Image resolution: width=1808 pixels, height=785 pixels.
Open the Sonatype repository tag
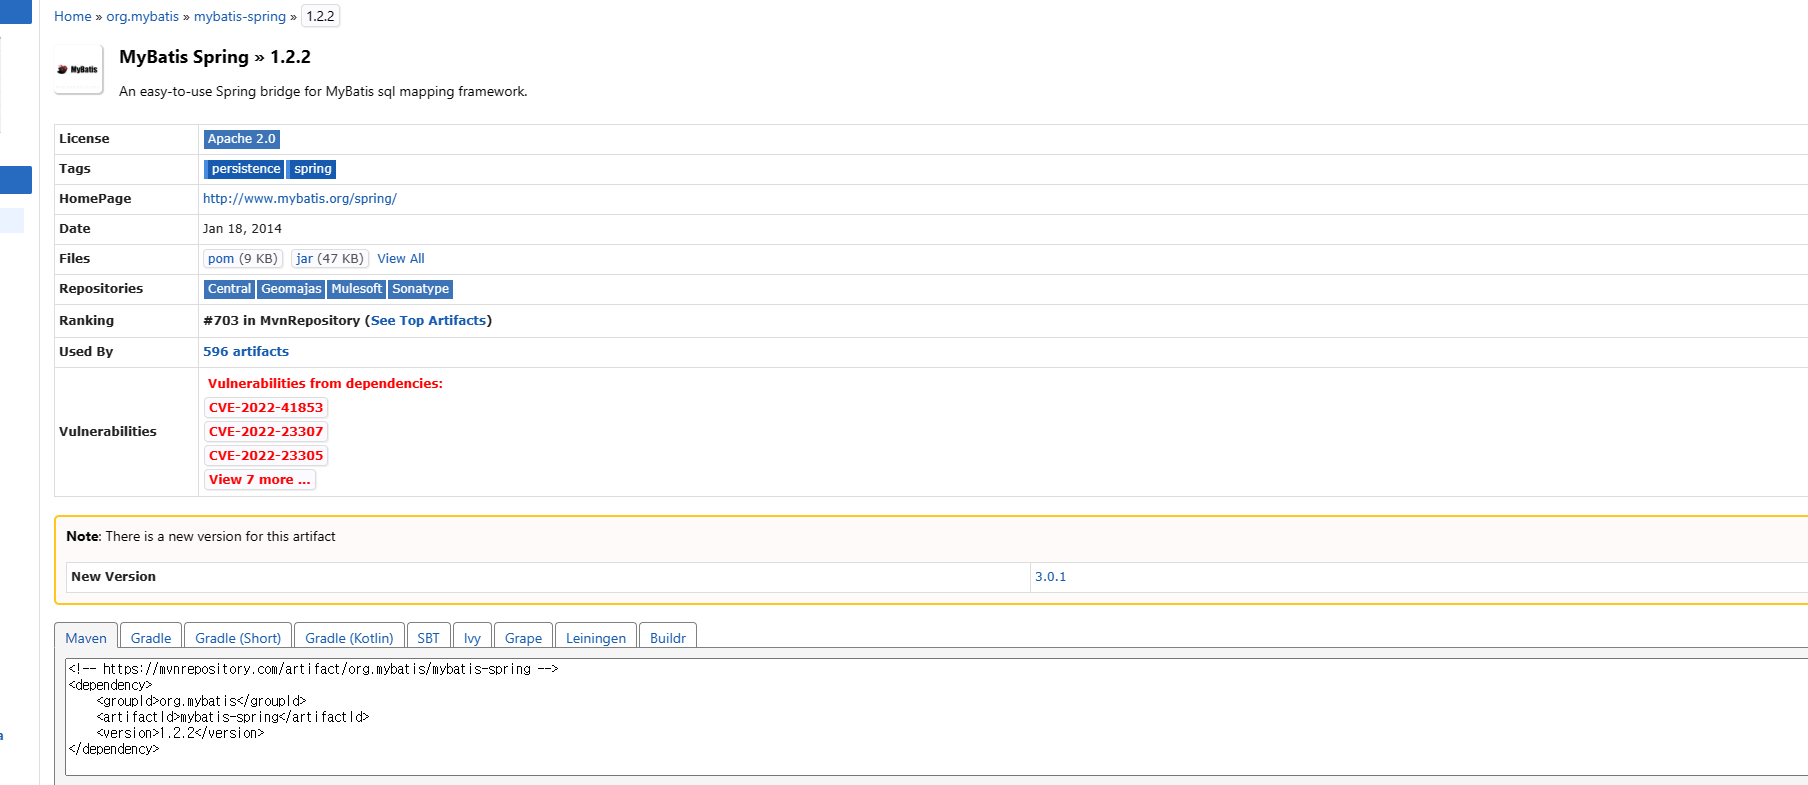click(420, 289)
